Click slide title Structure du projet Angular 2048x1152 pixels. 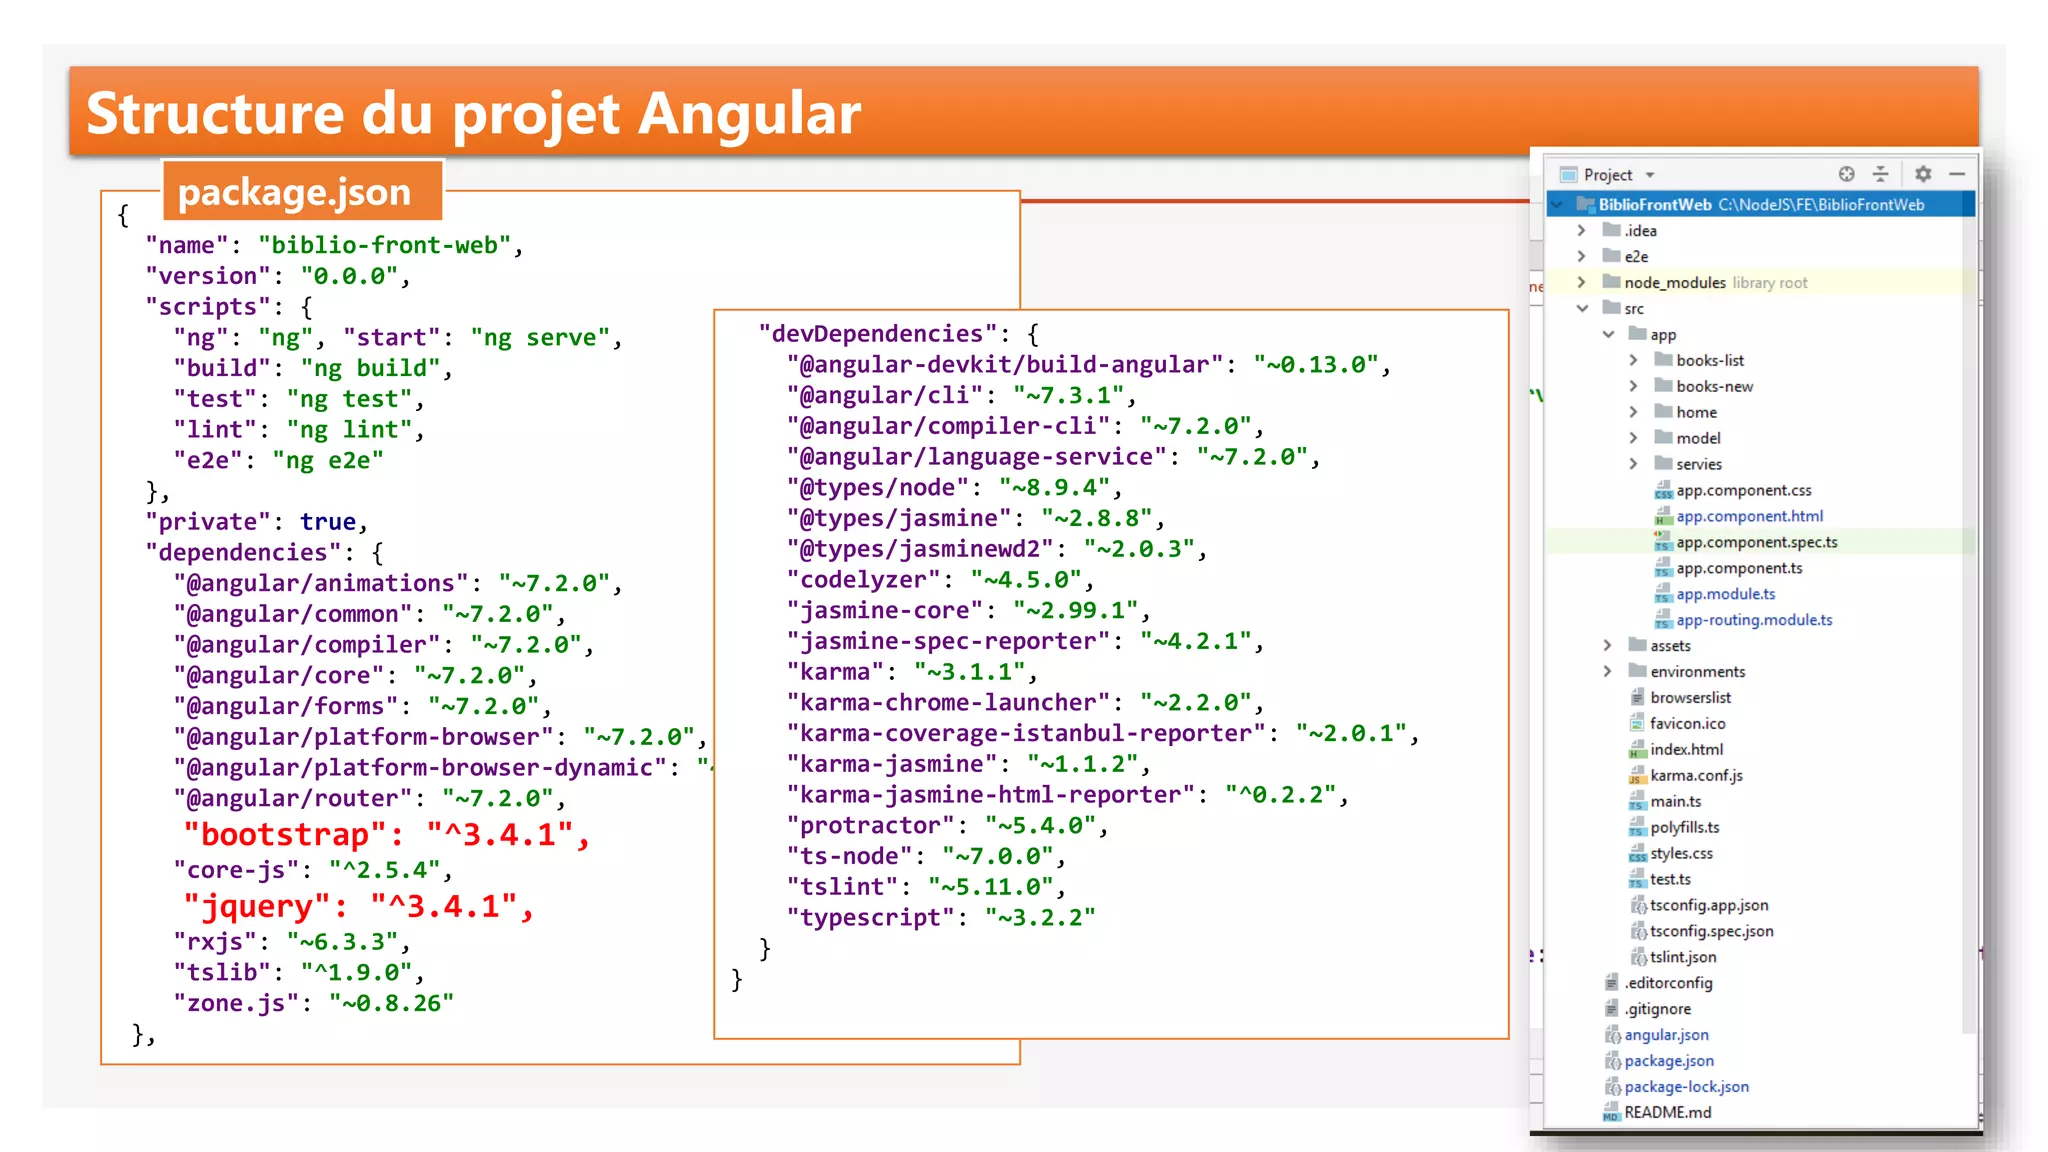(x=473, y=112)
